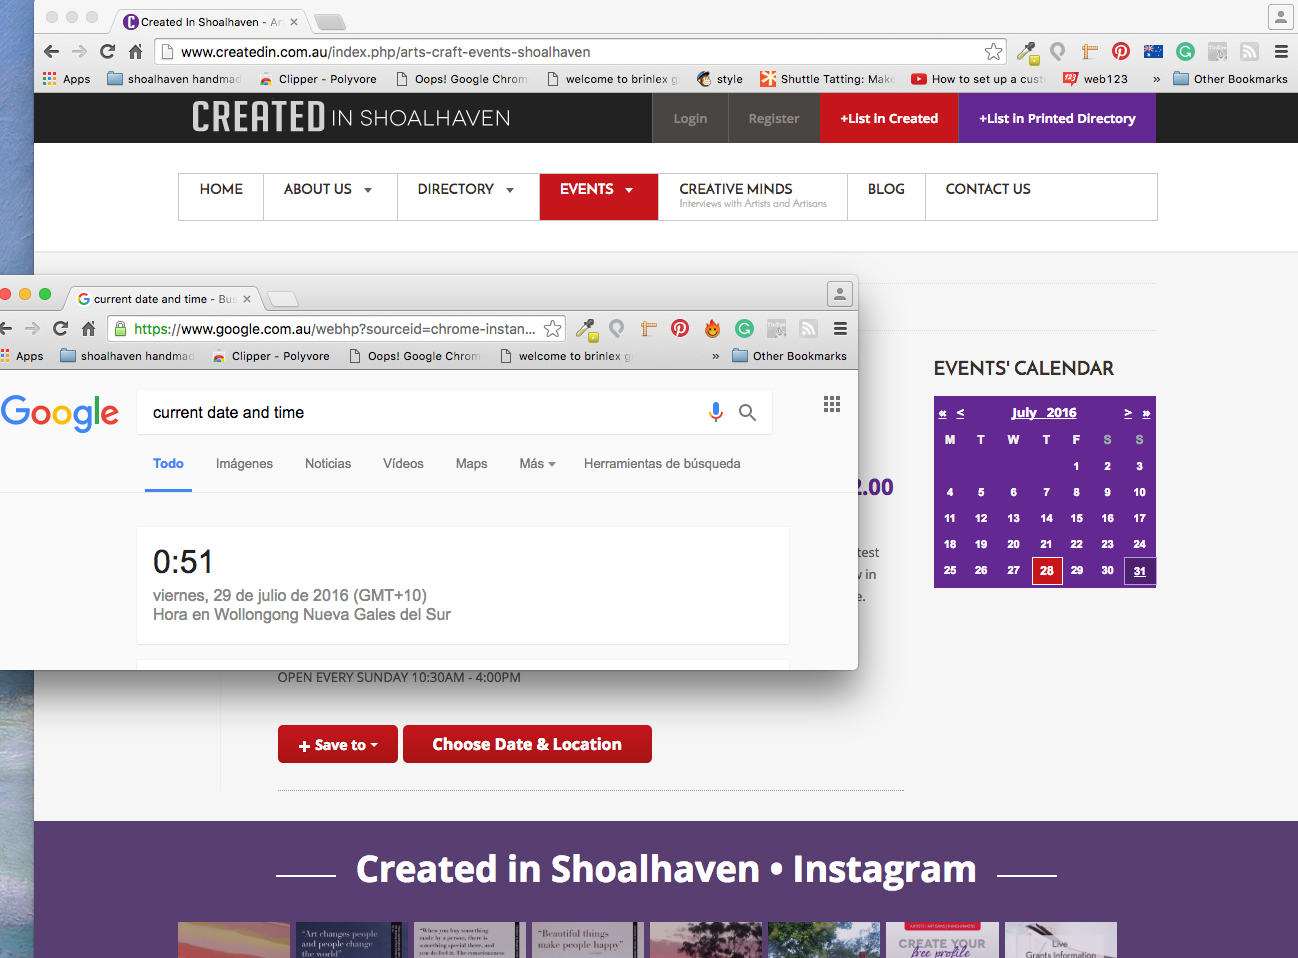Bookmark the Google page with the star icon
The width and height of the screenshot is (1298, 958).
(x=553, y=328)
